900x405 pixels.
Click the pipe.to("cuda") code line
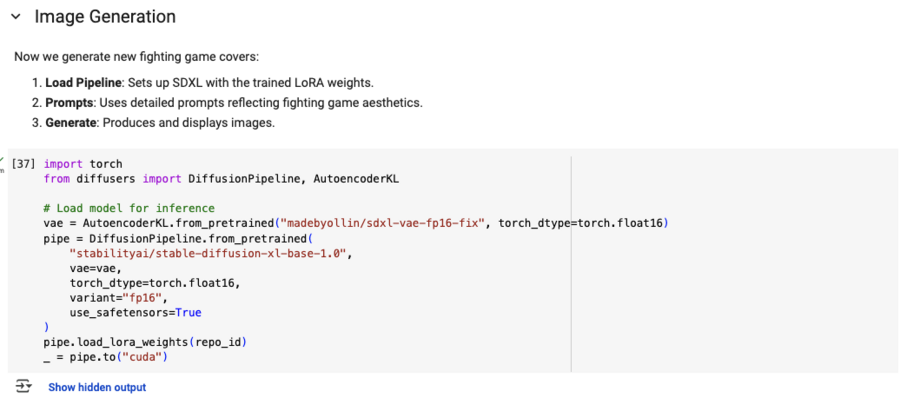105,357
